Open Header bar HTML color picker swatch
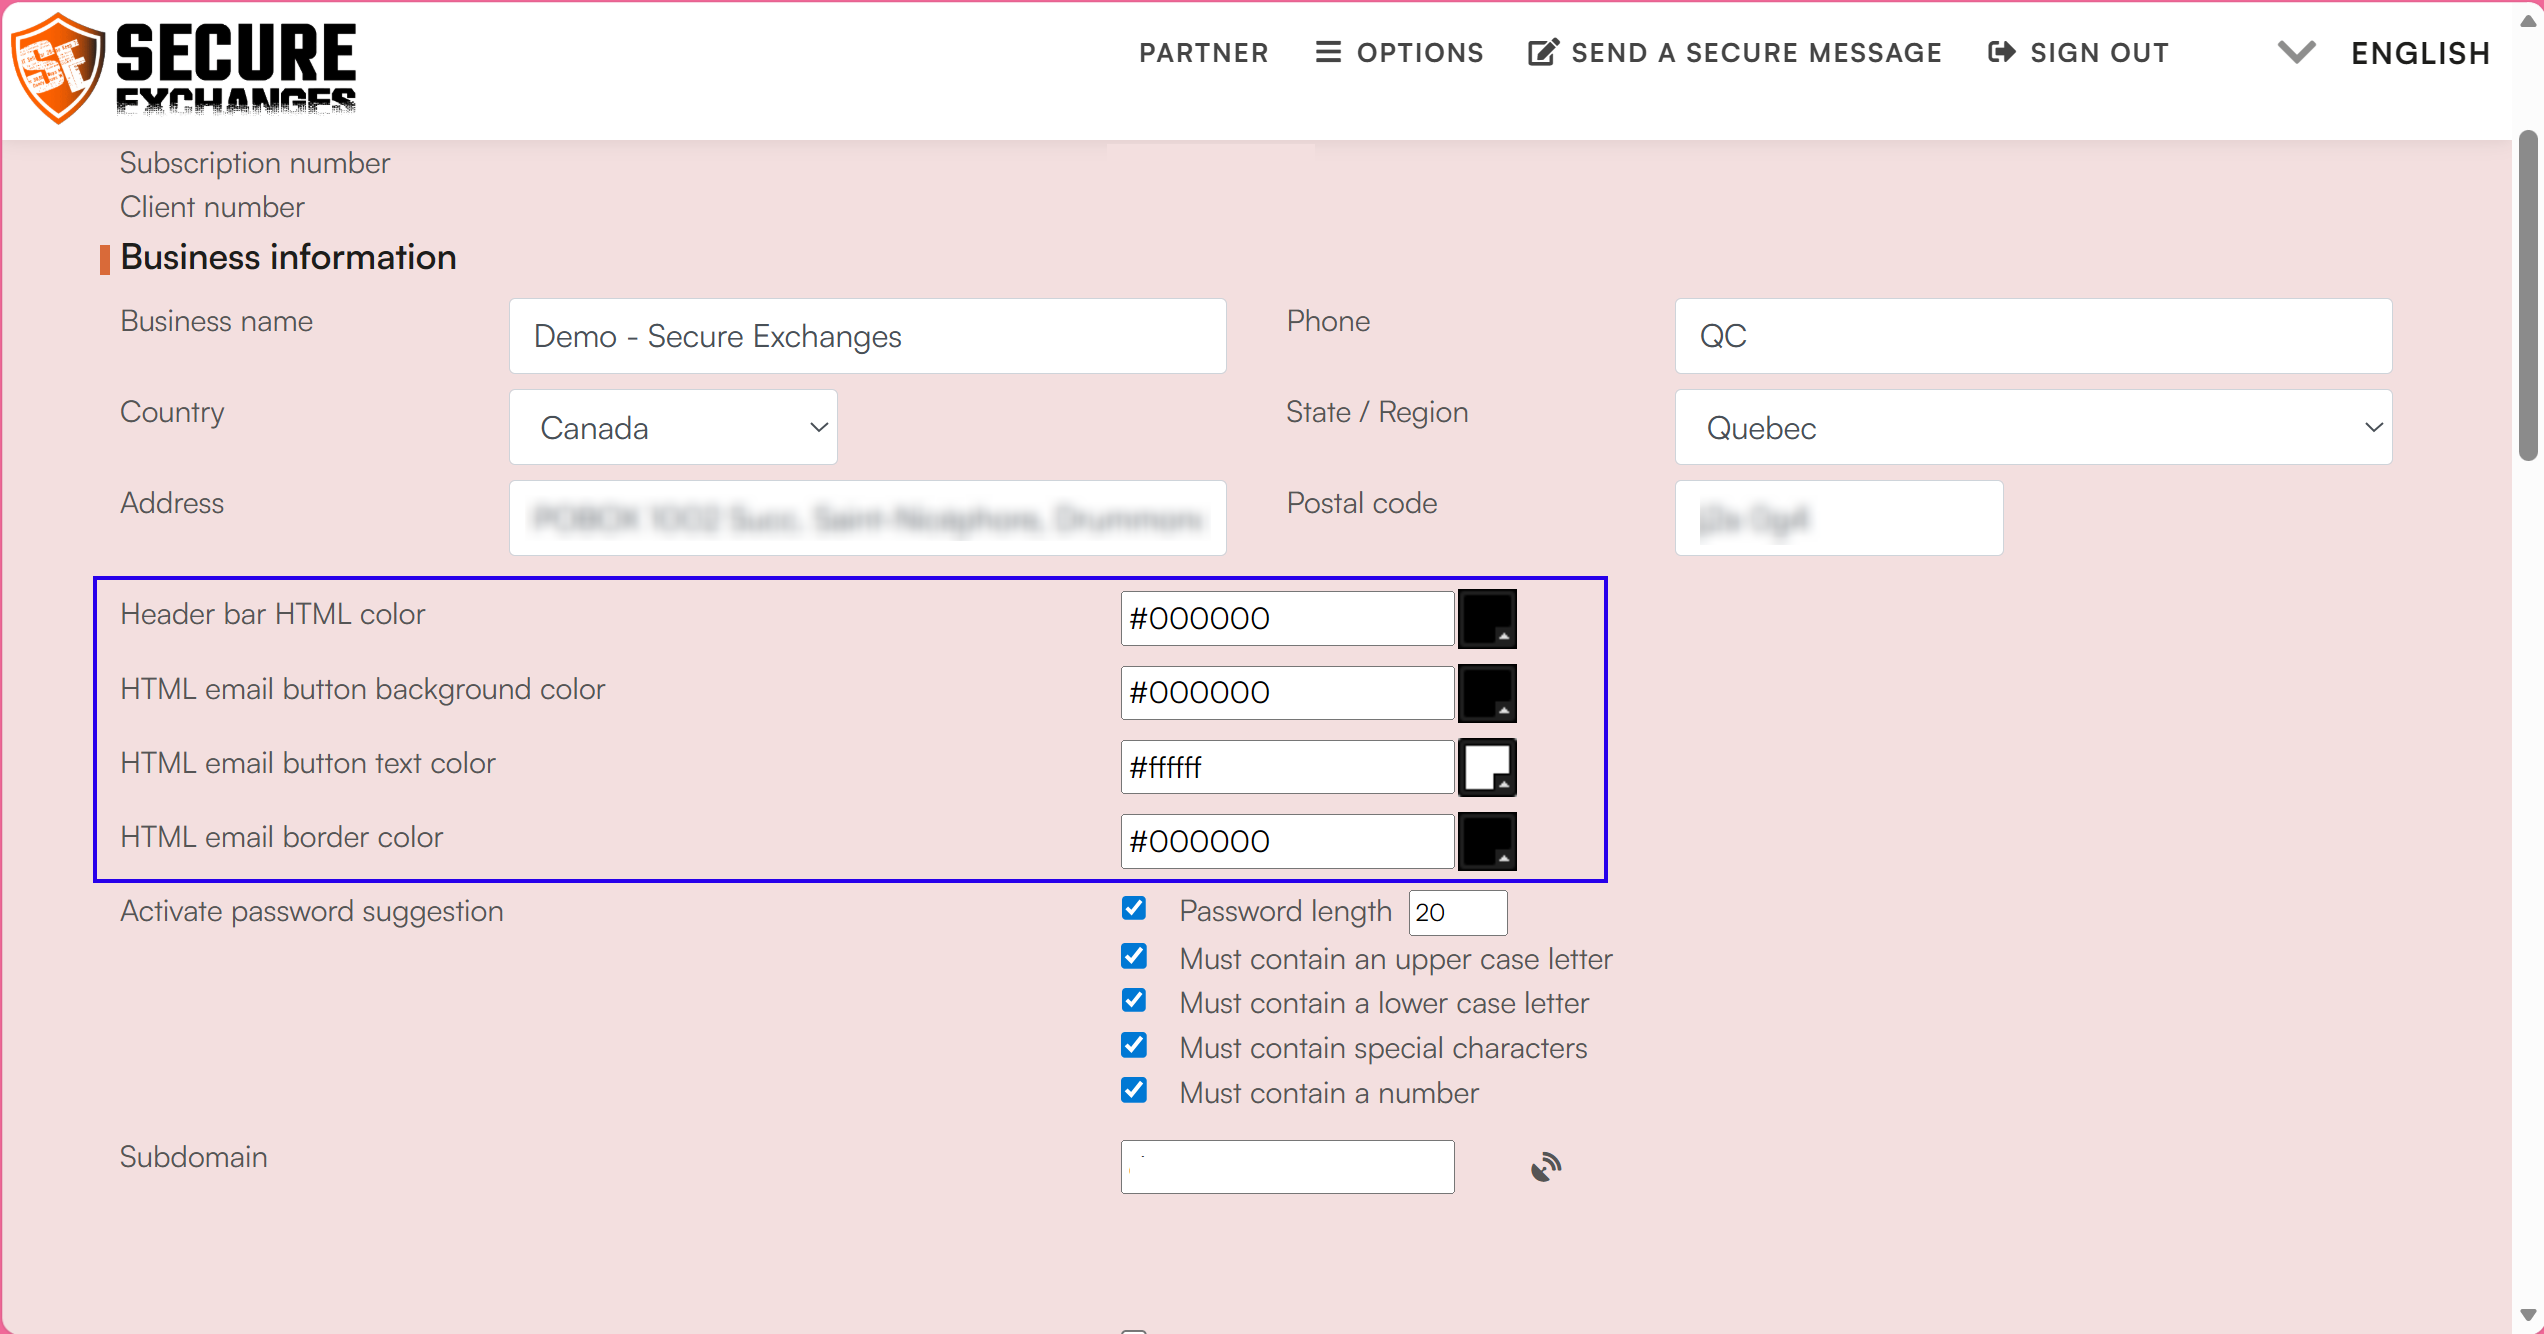This screenshot has height=1334, width=2544. [1487, 619]
